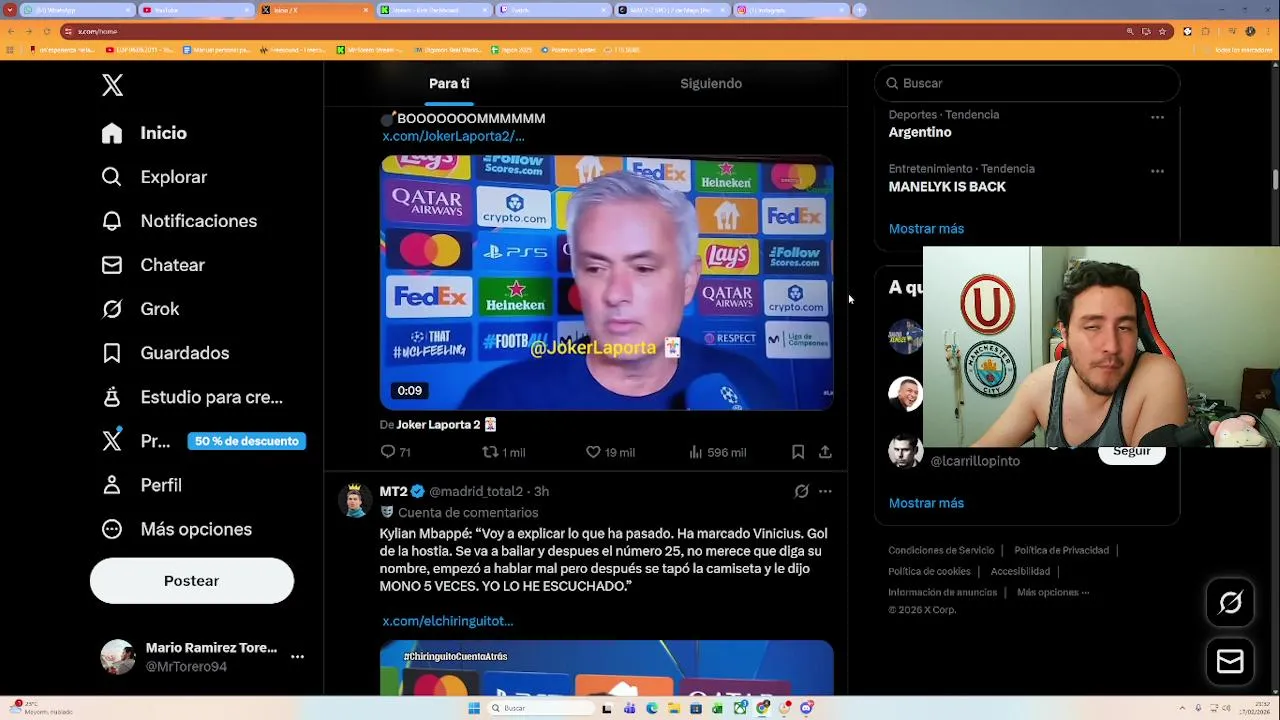Like the post with 19 mil likes

pos(610,452)
